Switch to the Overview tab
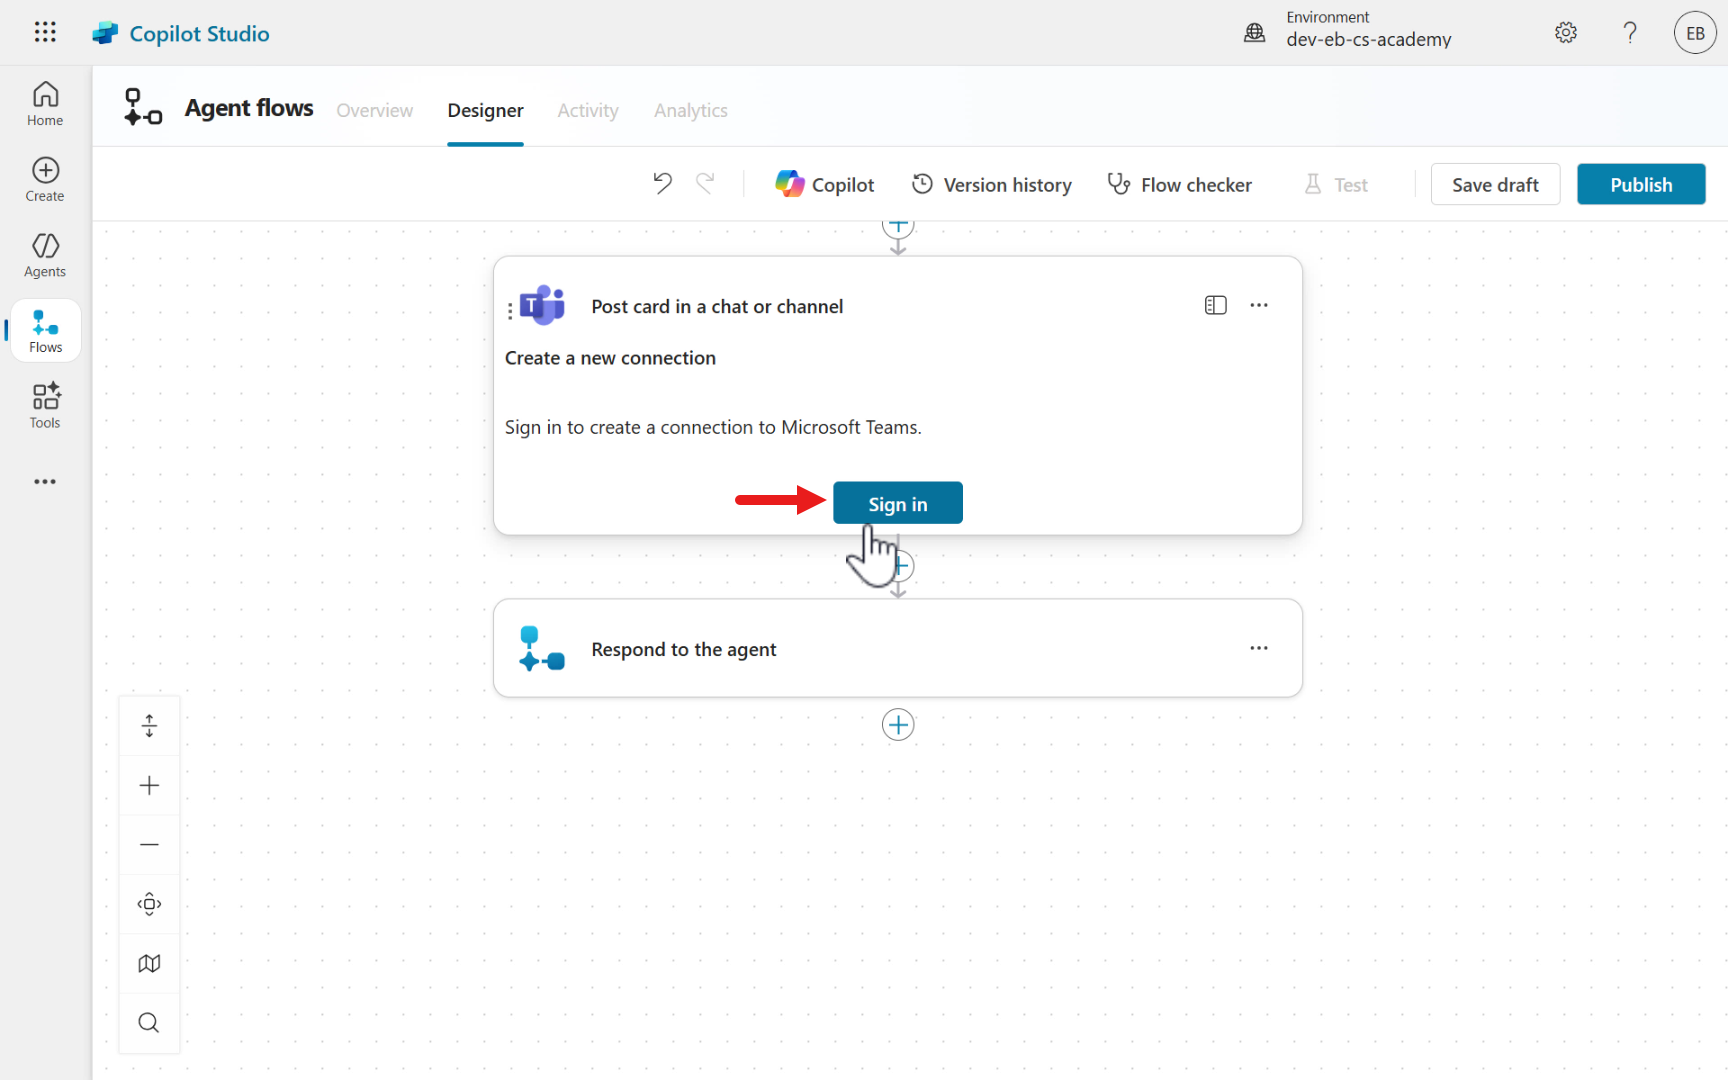The width and height of the screenshot is (1728, 1080). [x=374, y=110]
